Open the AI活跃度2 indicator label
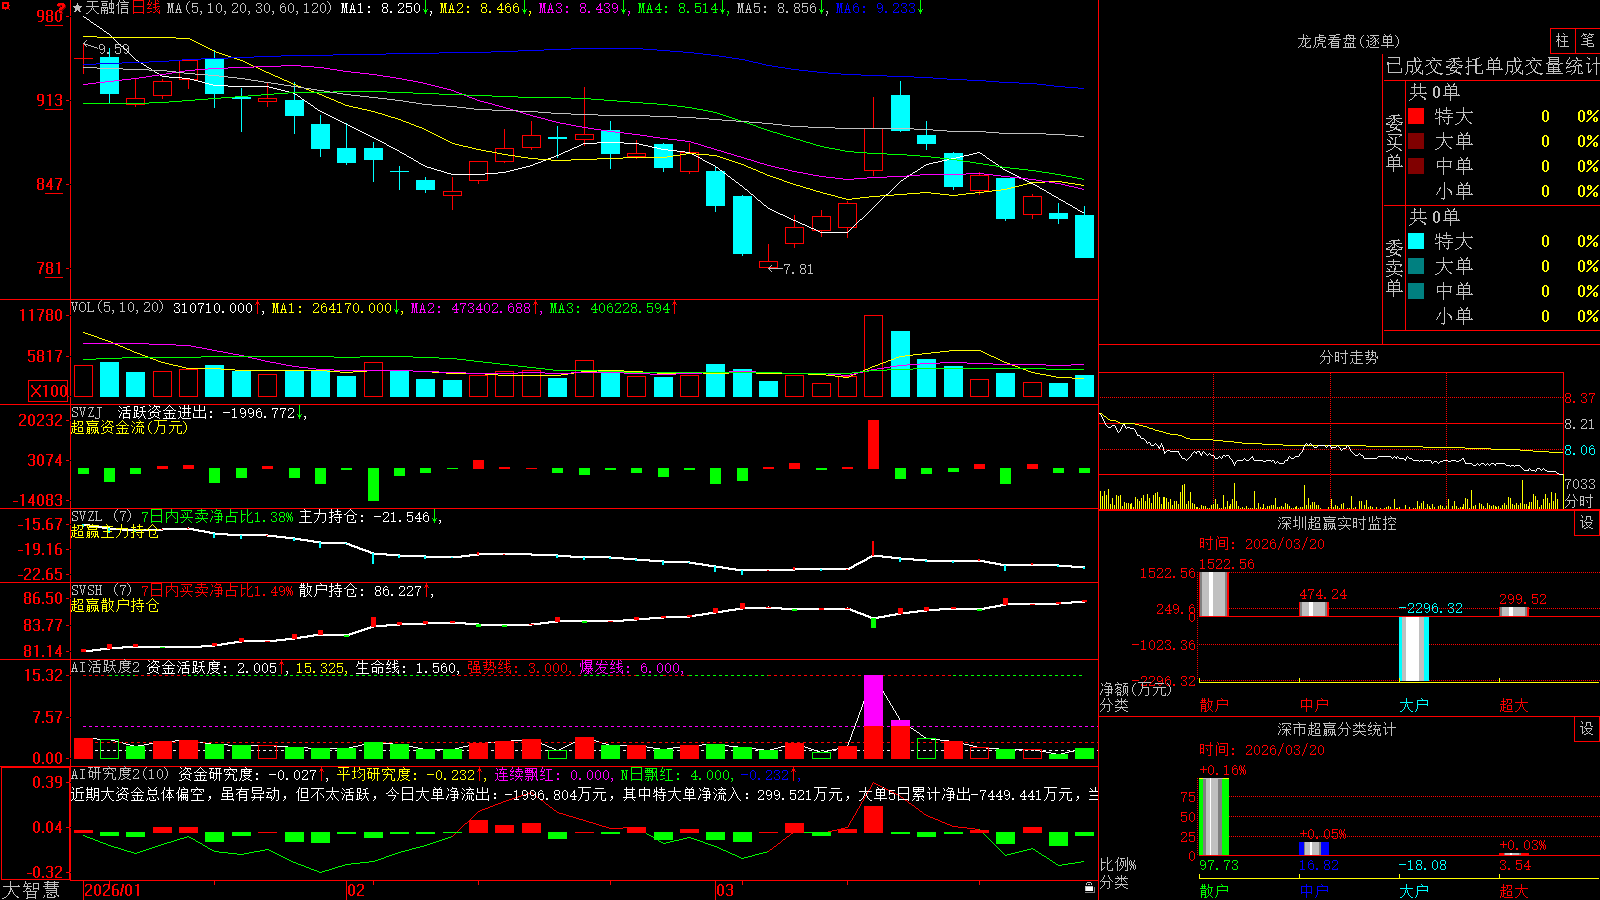 tap(105, 668)
